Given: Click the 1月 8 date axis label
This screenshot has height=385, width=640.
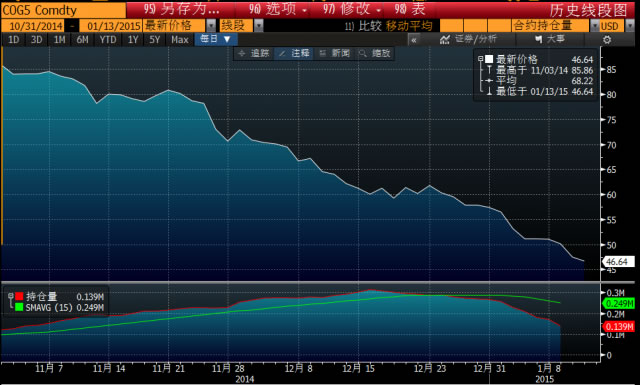Looking at the screenshot, I should pos(549,369).
